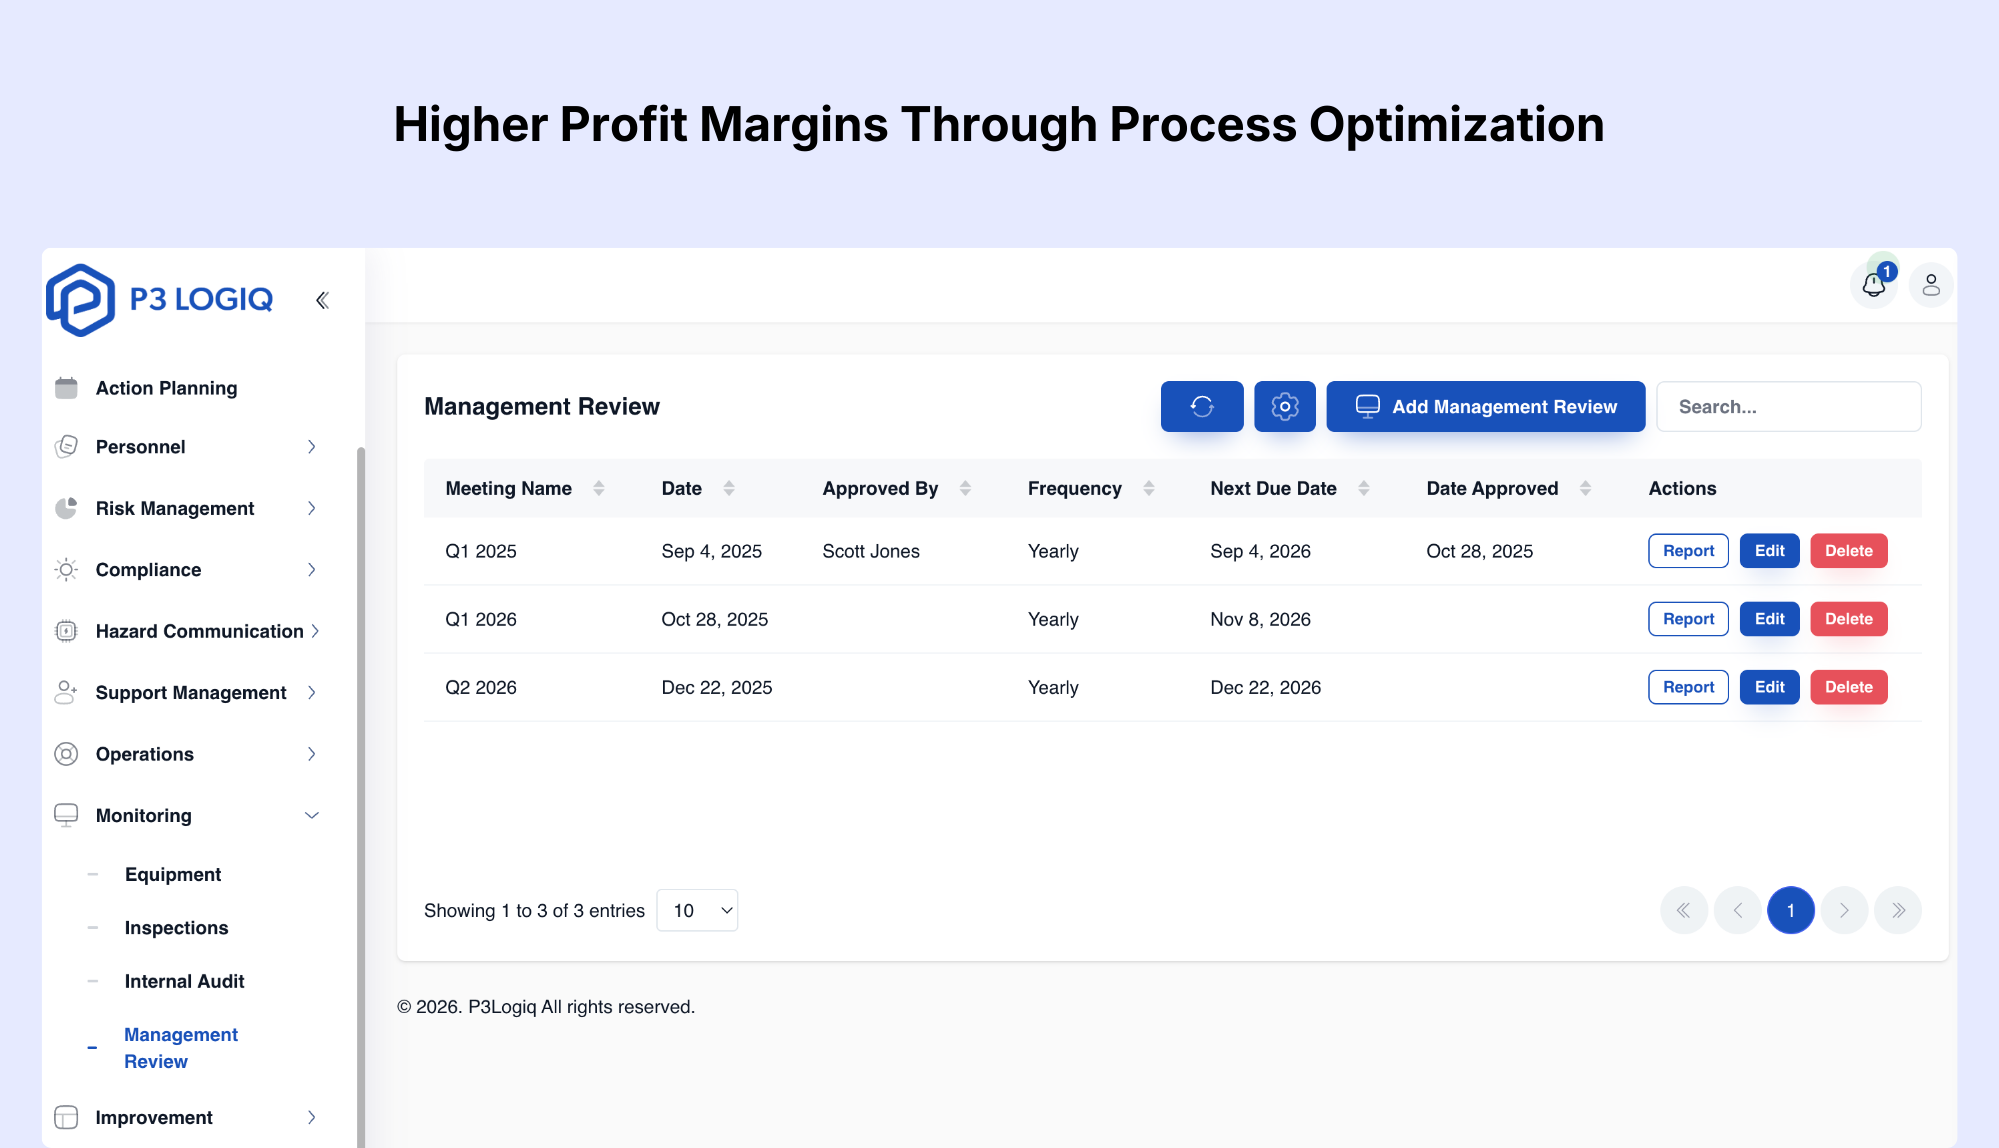Sort by Date Approved column arrows
Viewport: 1999px width, 1148px height.
(1585, 488)
